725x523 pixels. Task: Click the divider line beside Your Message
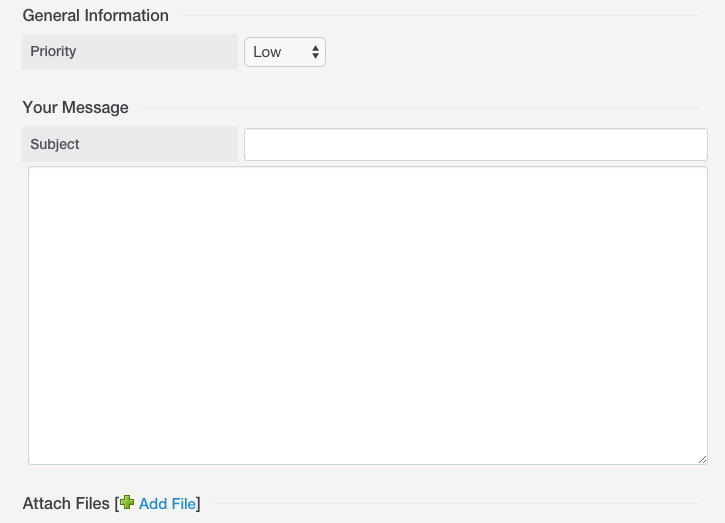(418, 108)
